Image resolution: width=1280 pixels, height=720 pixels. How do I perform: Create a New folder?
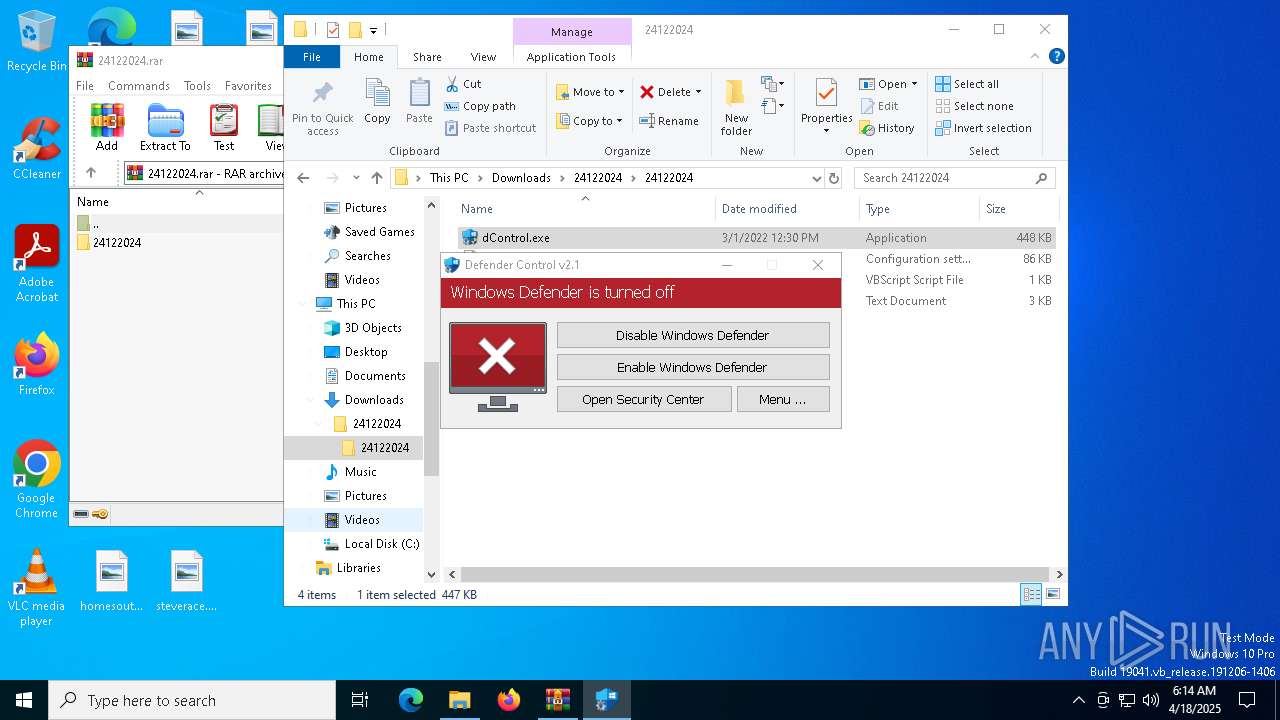click(x=736, y=108)
